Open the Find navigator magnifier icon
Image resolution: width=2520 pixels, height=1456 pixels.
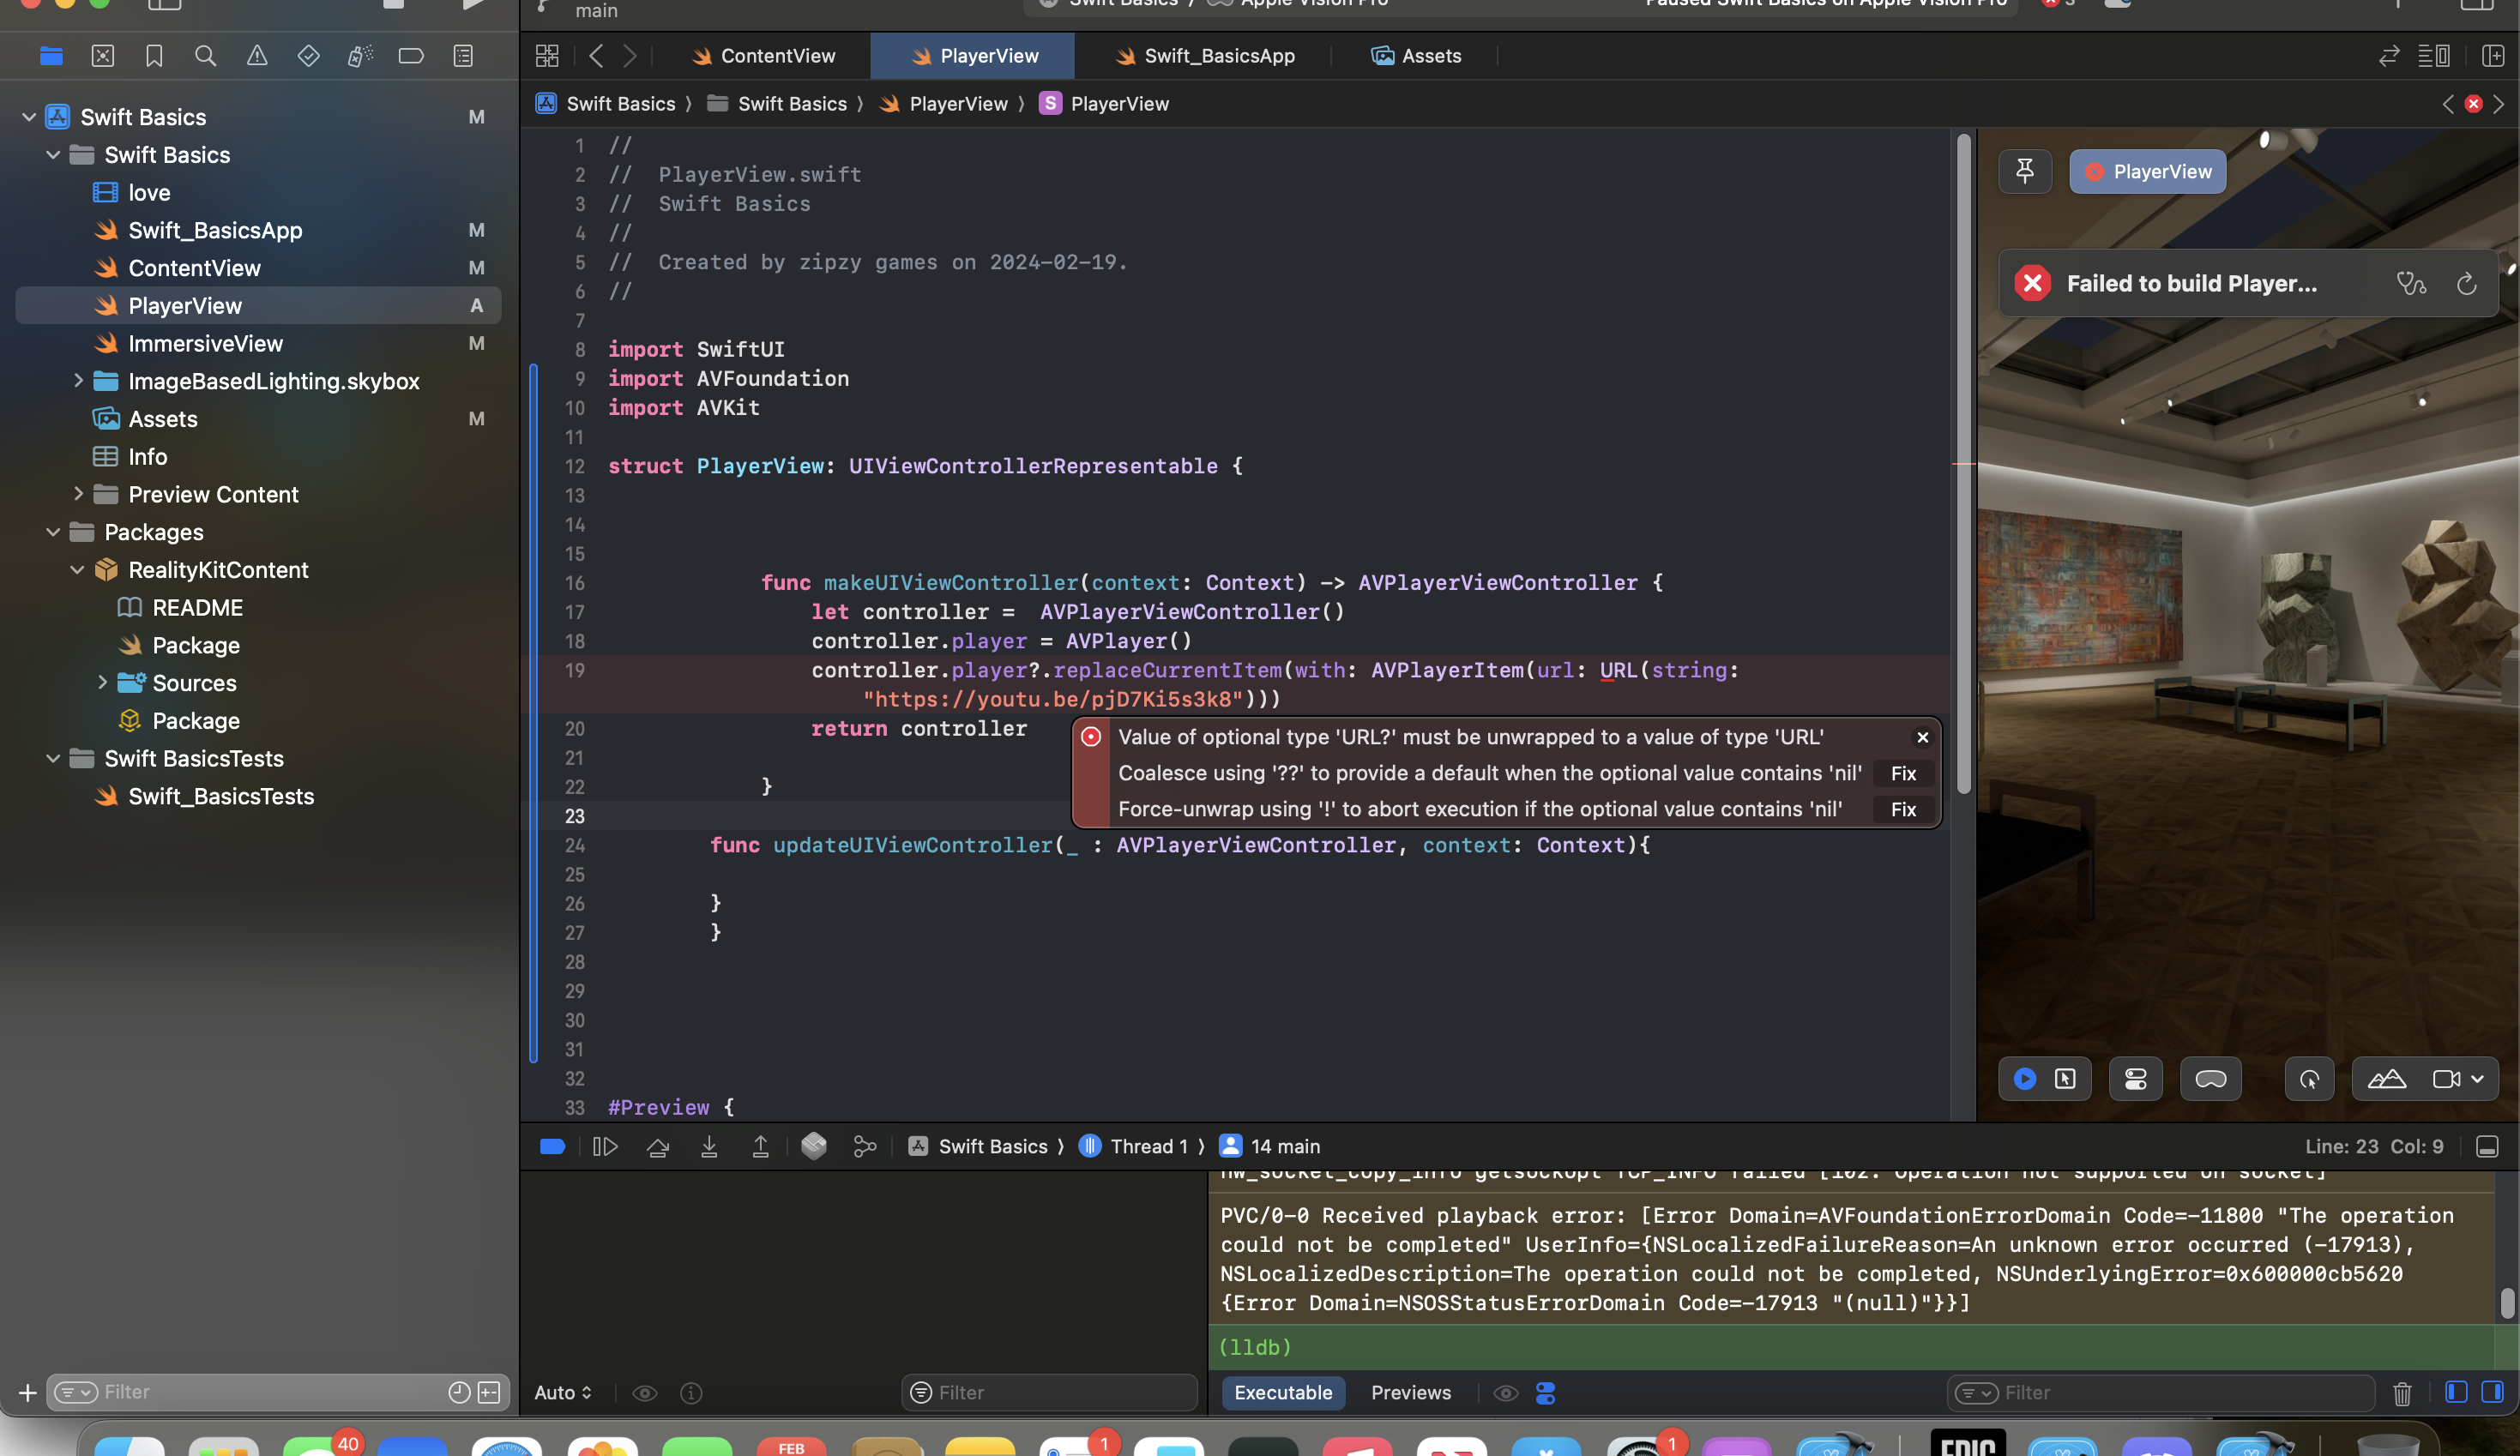(x=205, y=56)
